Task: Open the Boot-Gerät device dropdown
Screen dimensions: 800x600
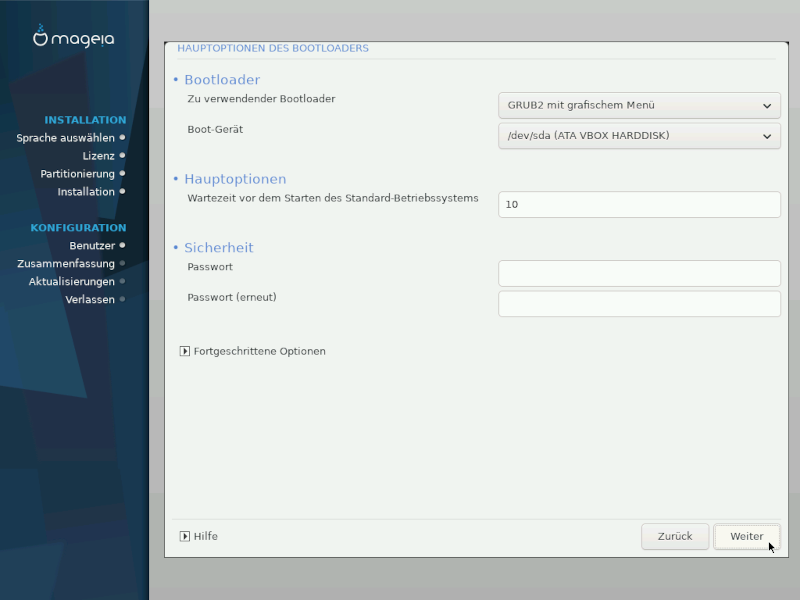Action: 639,135
